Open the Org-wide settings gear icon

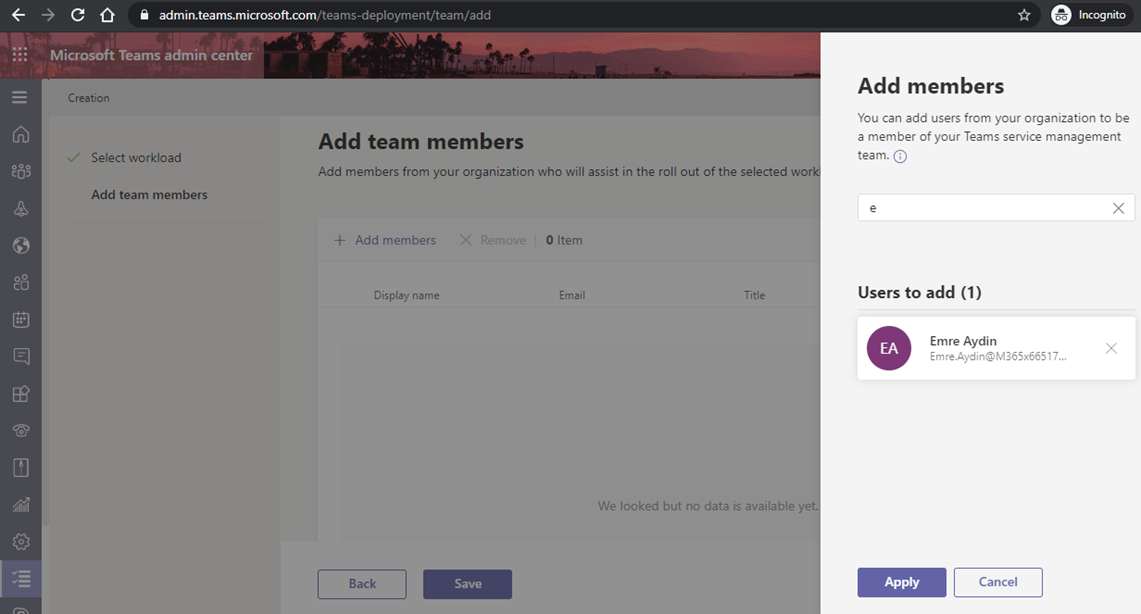(21, 542)
